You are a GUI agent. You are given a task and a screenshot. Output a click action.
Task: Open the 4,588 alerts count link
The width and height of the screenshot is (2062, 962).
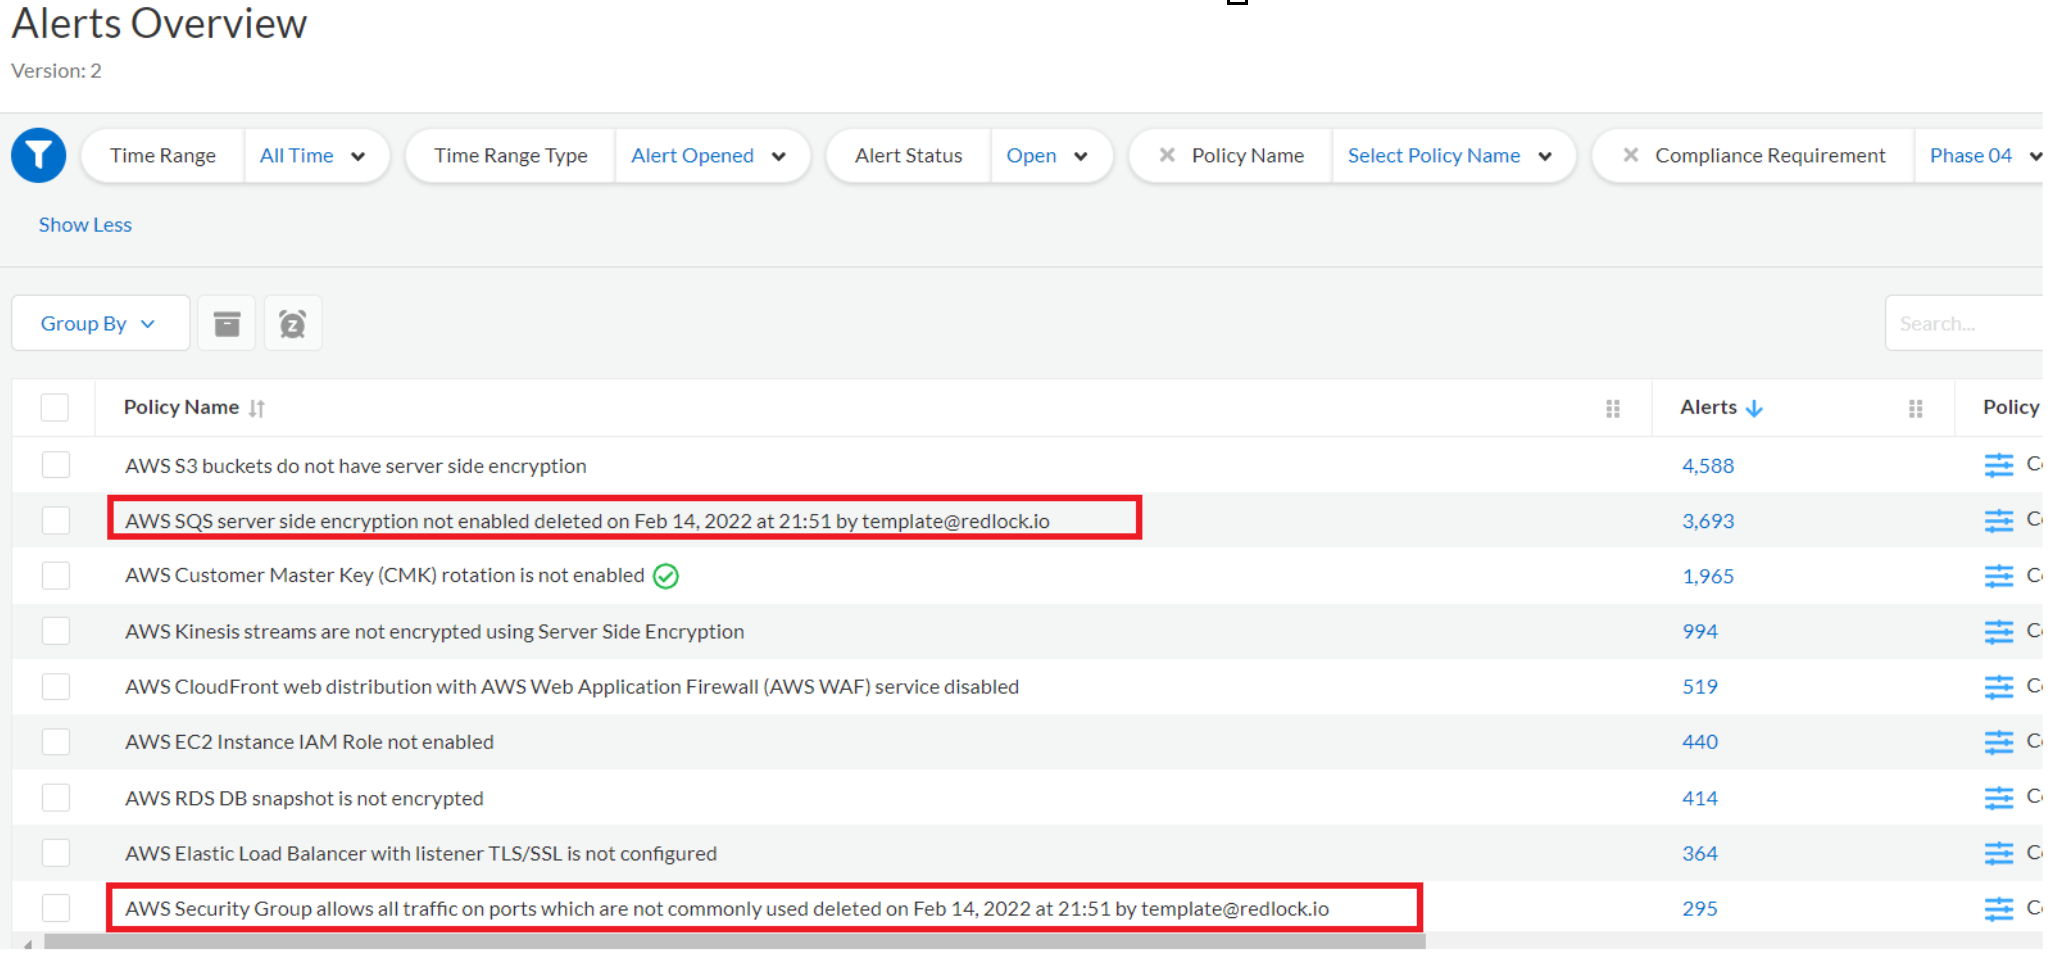(1708, 466)
